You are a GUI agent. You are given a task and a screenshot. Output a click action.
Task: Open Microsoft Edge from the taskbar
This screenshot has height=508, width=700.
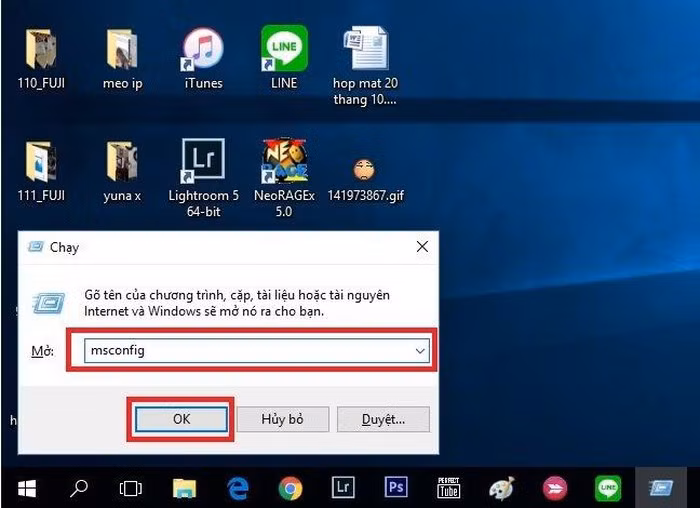tap(238, 488)
